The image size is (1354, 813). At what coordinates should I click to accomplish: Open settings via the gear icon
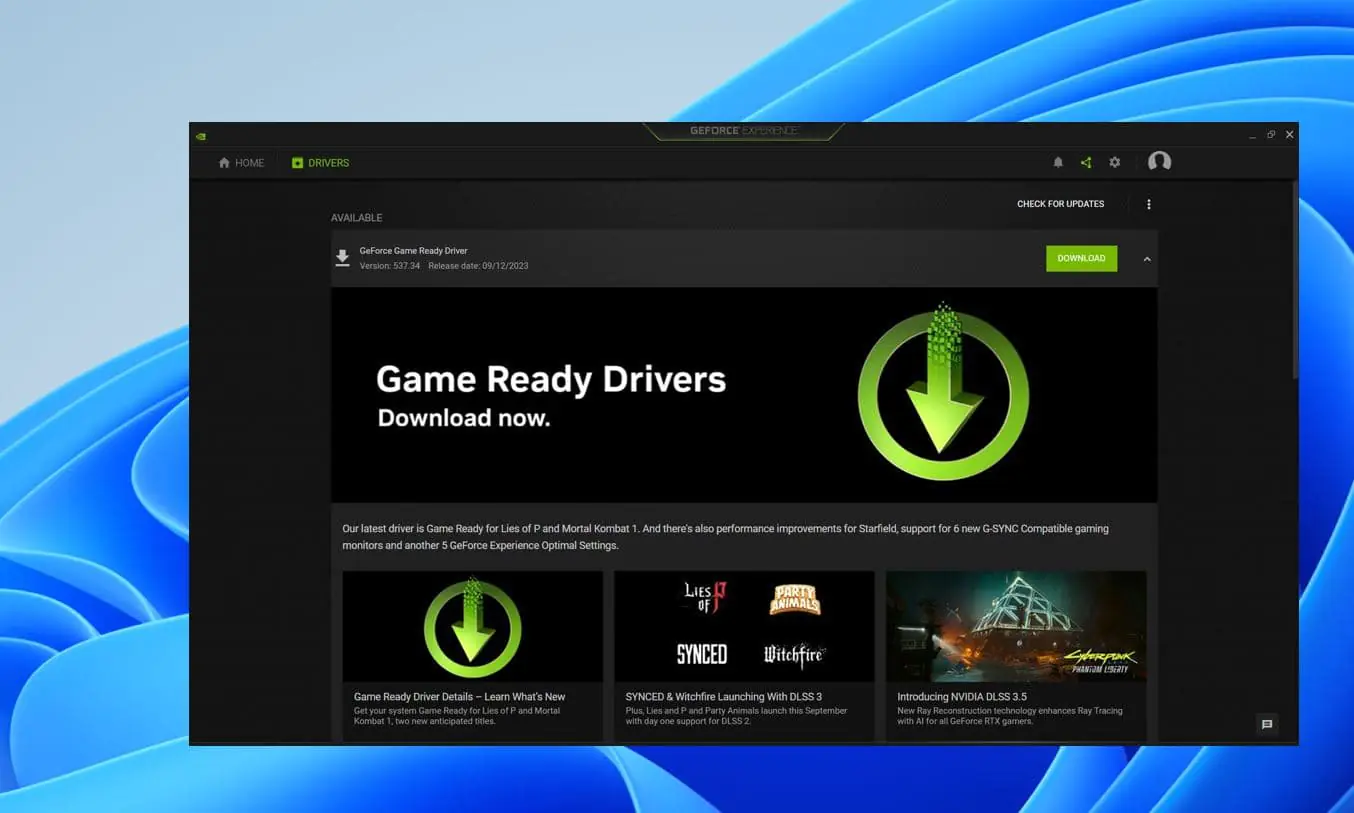click(1115, 163)
